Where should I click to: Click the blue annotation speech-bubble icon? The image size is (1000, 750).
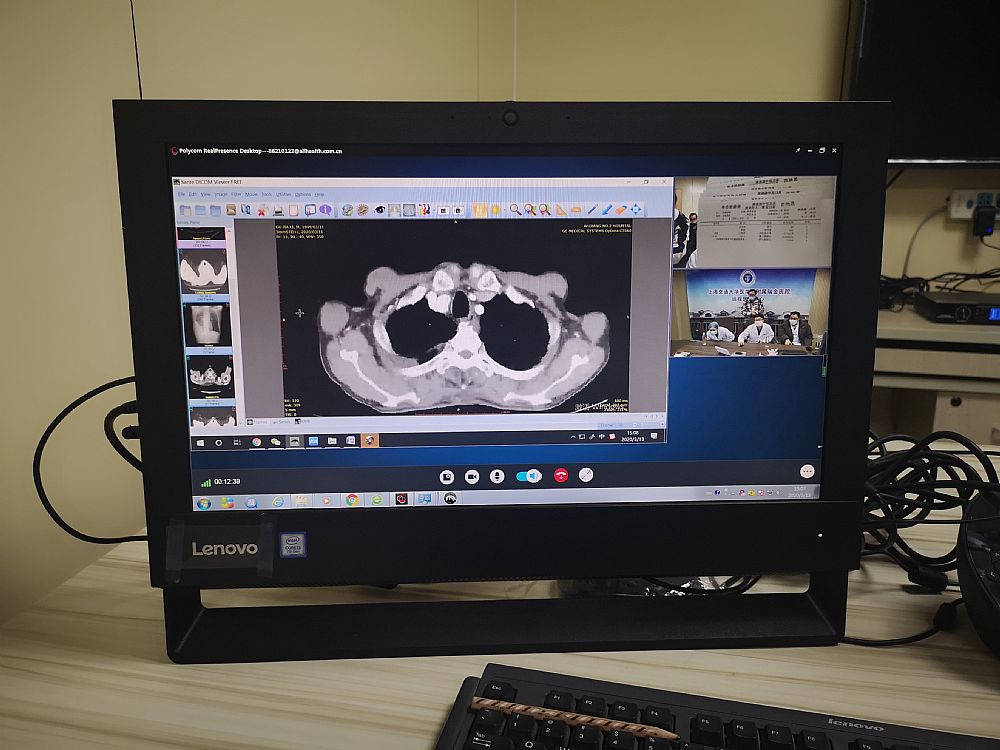coord(310,209)
